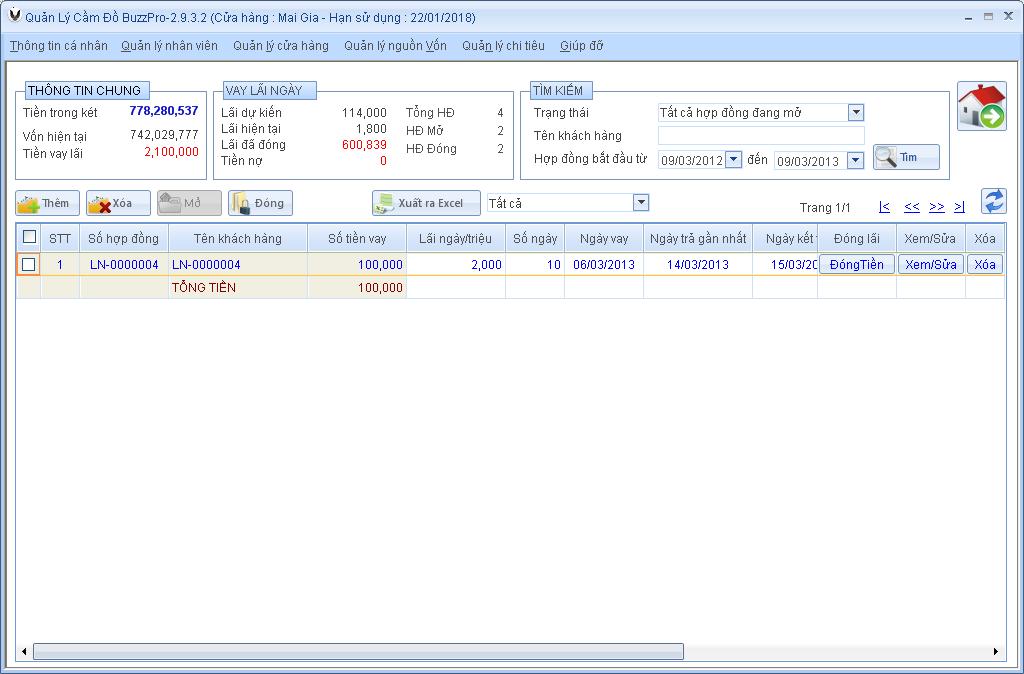Click the scrollbar right arrow
1024x674 pixels.
click(x=996, y=651)
